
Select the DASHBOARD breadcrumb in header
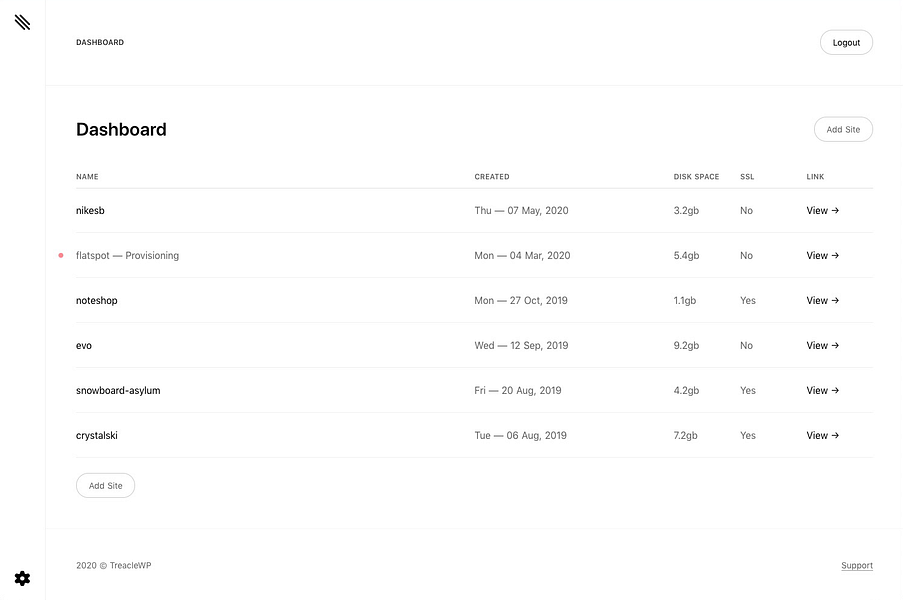coord(100,42)
